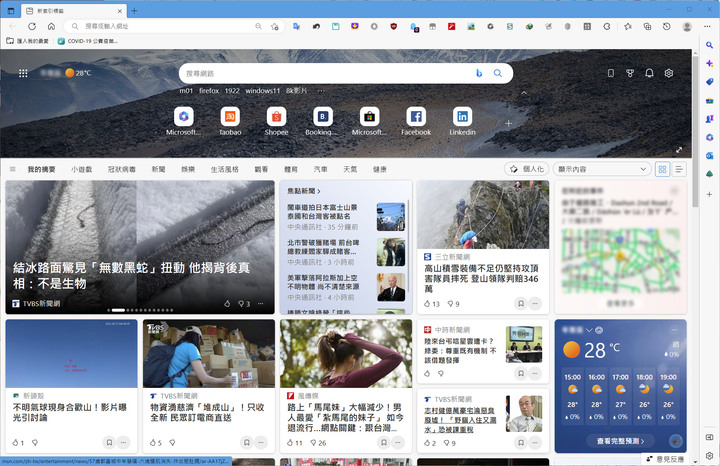The height and width of the screenshot is (466, 720).
Task: Save the 路上「馬尾妹」article for later
Action: click(384, 443)
